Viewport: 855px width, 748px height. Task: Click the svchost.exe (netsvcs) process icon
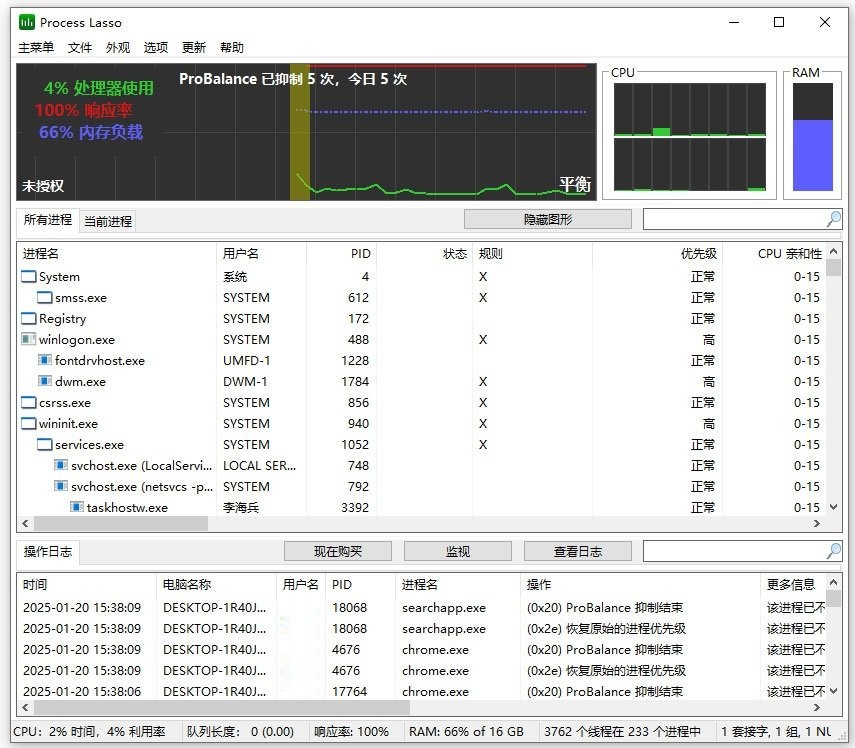pyautogui.click(x=62, y=486)
